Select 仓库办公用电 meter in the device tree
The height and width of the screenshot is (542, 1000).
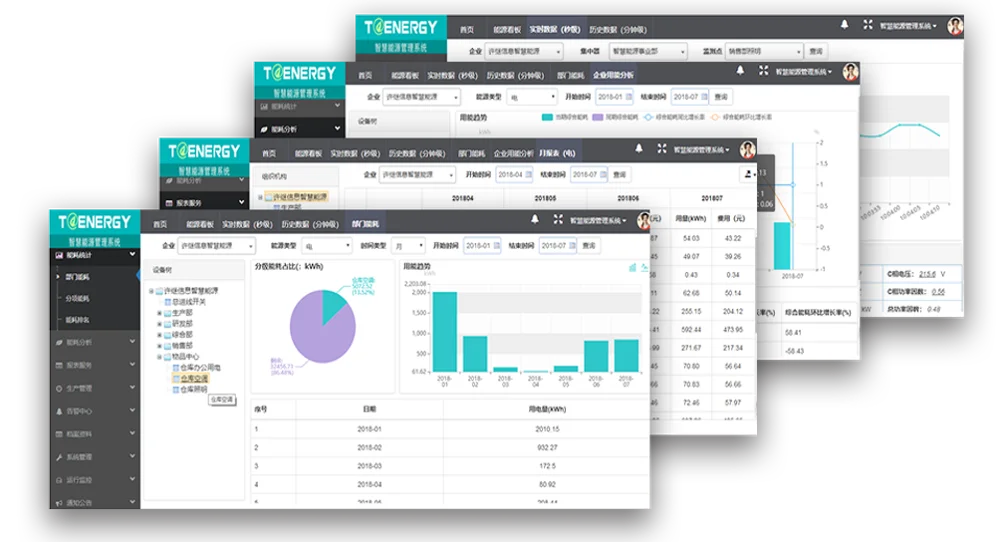[x=200, y=367]
